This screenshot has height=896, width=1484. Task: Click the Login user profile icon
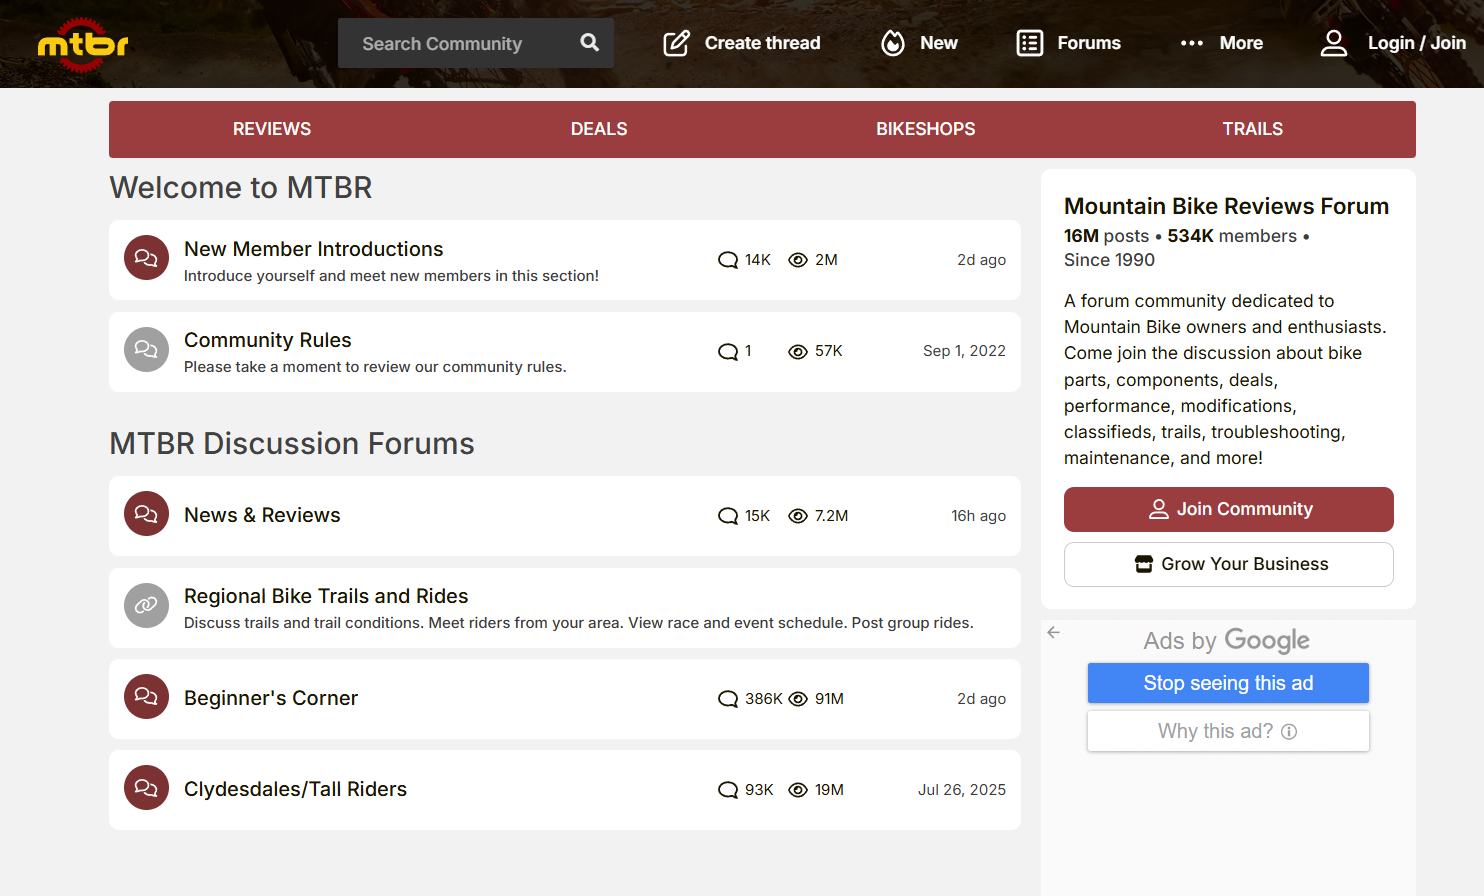point(1334,43)
